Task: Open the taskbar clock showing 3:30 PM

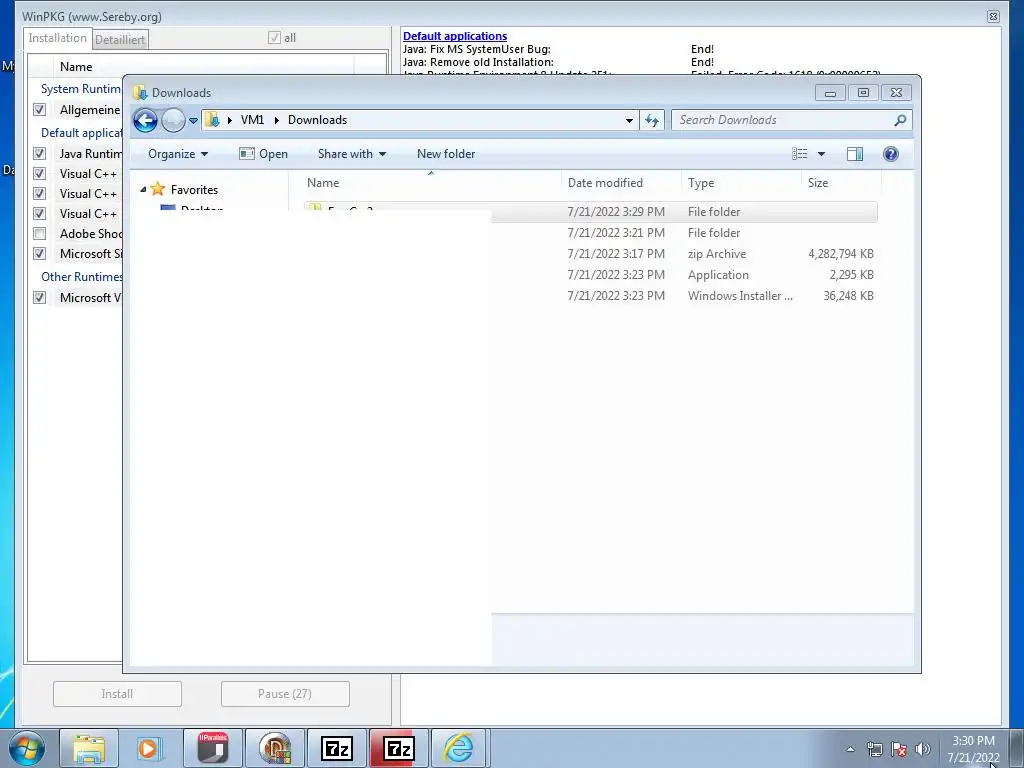Action: (973, 749)
